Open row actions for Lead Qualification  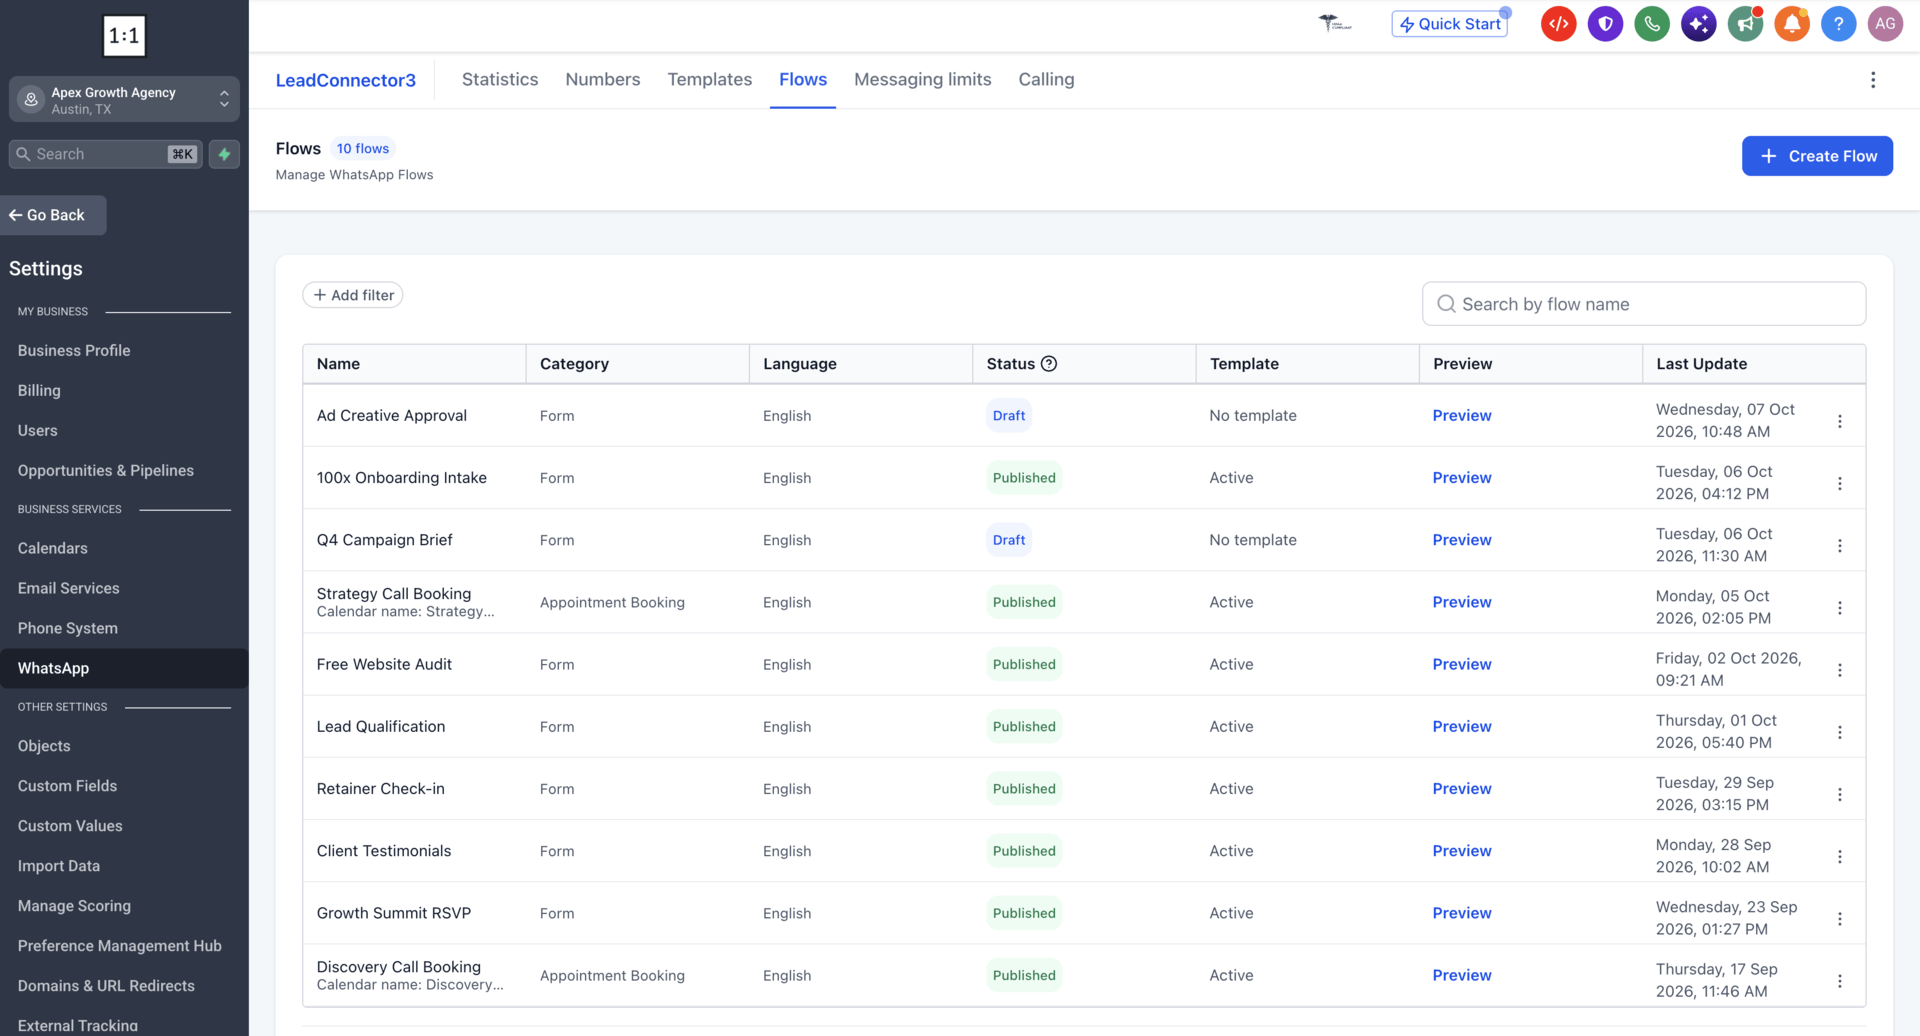click(x=1840, y=732)
